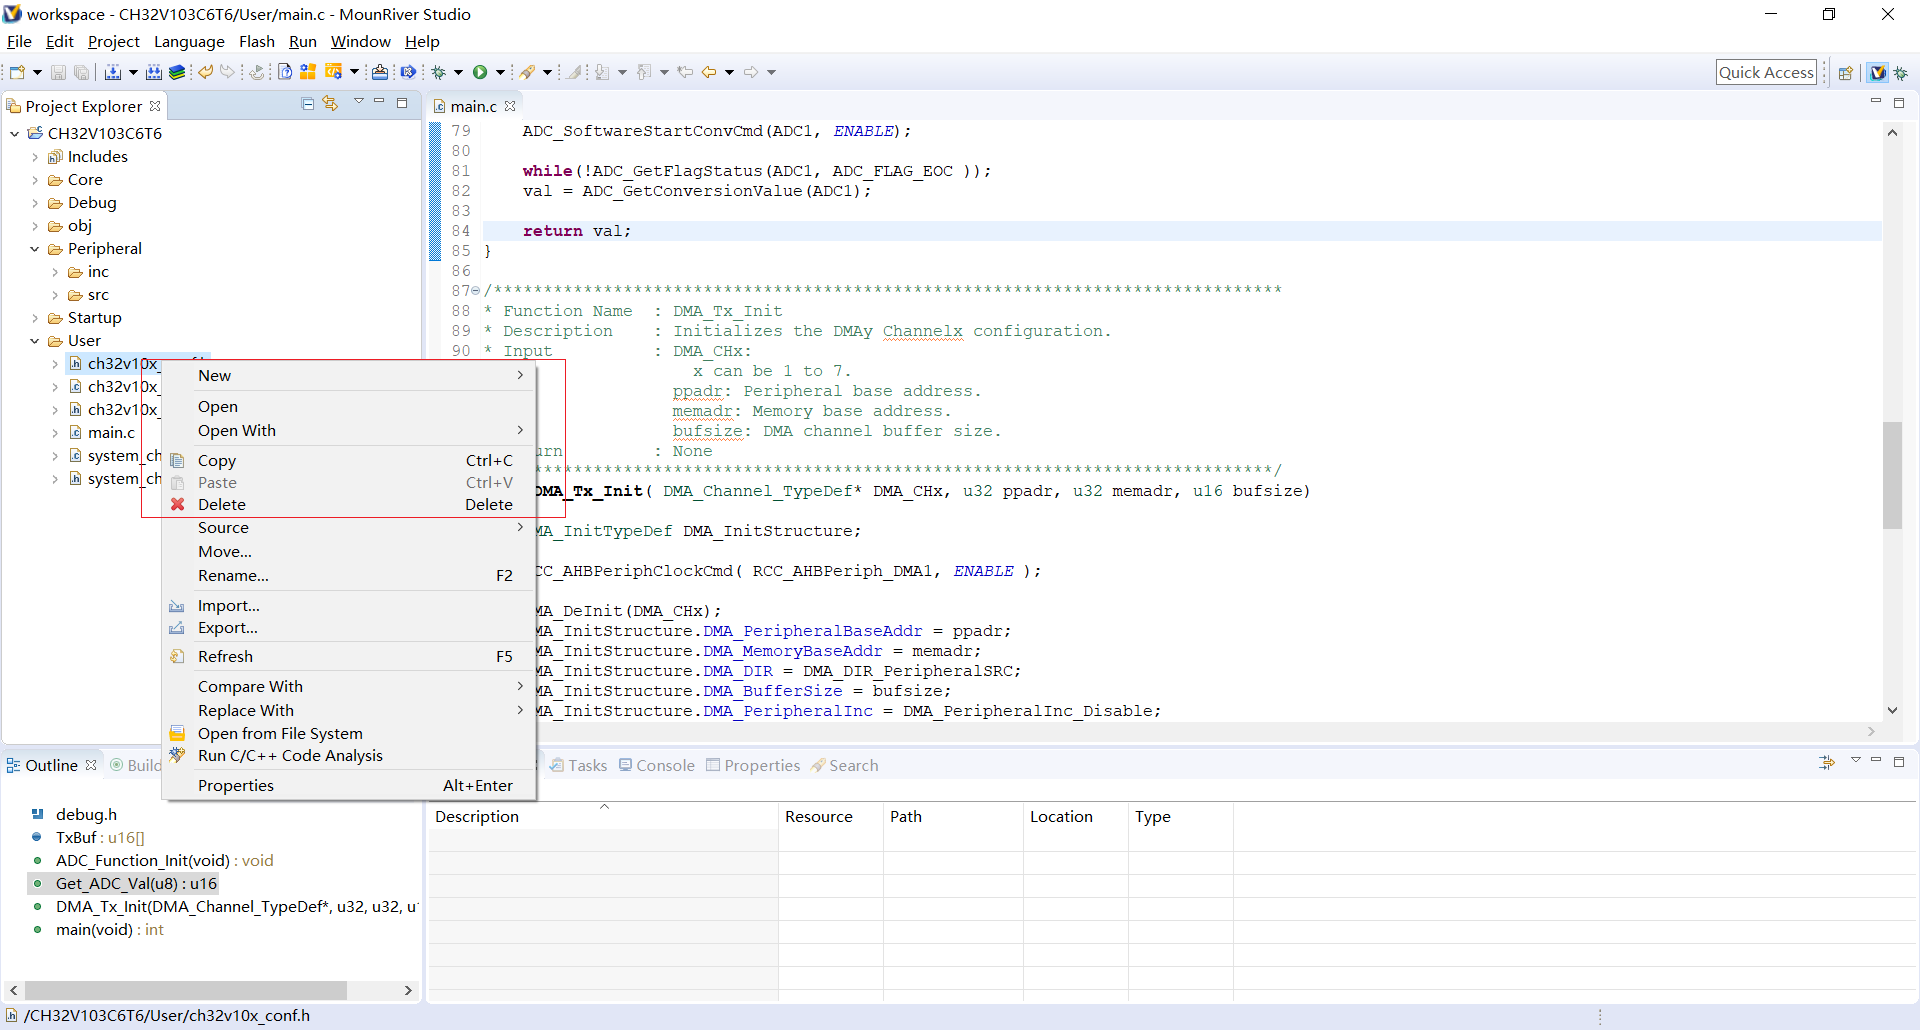Click the Save All toolbar icon
This screenshot has width=1920, height=1030.
click(x=81, y=71)
